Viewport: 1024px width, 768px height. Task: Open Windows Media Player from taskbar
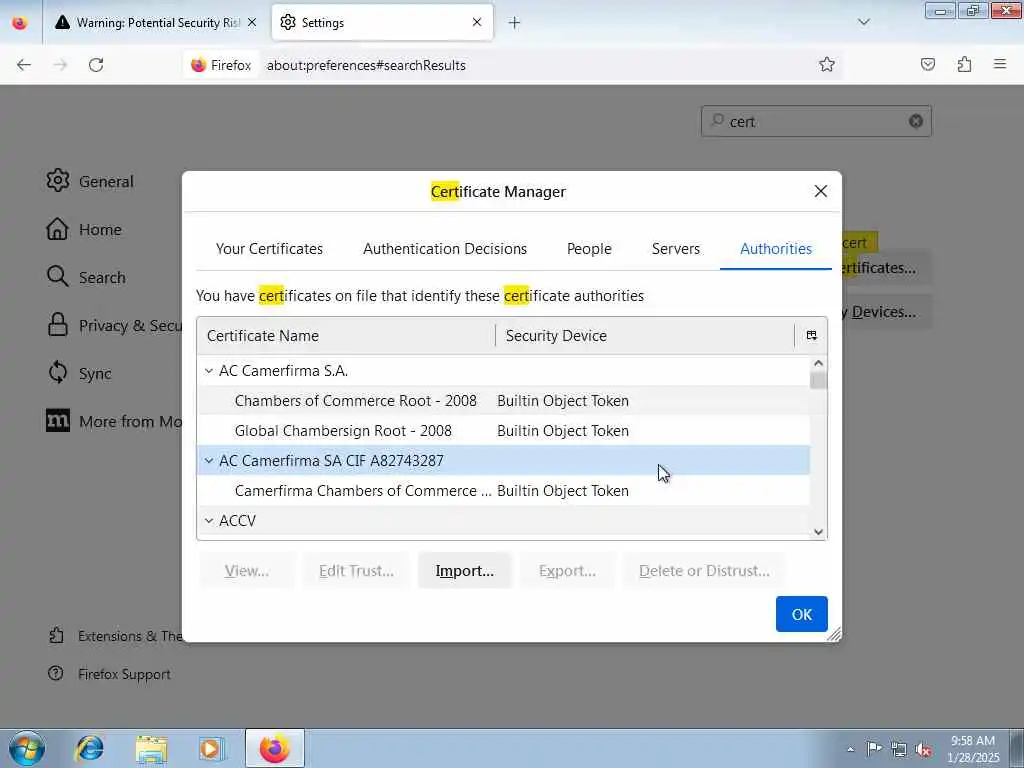(211, 748)
